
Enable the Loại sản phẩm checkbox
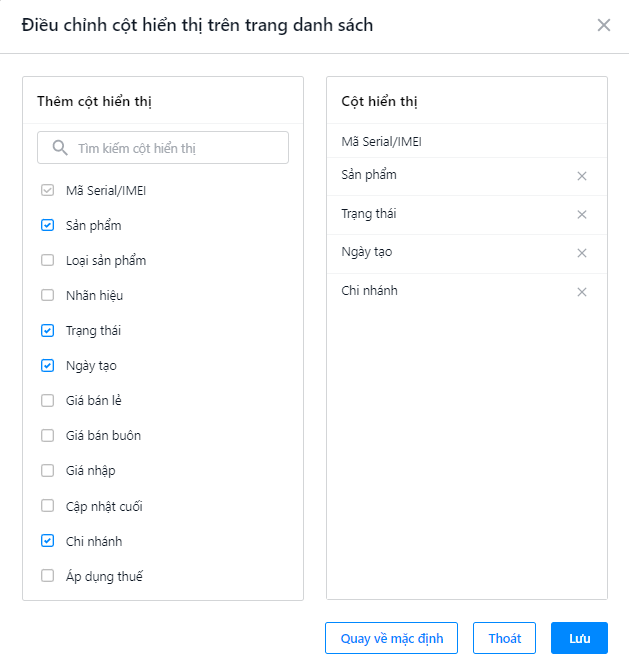pos(47,260)
